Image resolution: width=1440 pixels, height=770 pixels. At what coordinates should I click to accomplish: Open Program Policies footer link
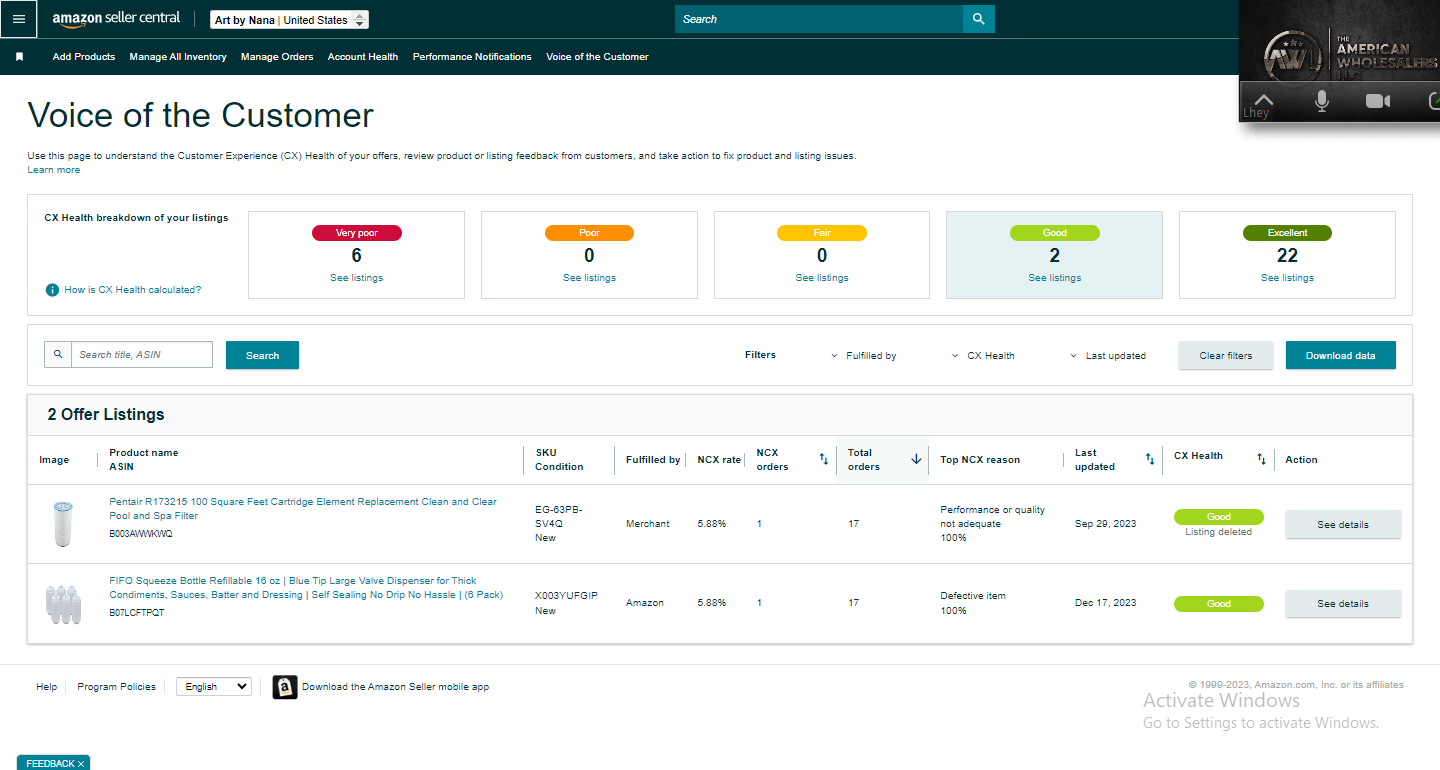117,687
